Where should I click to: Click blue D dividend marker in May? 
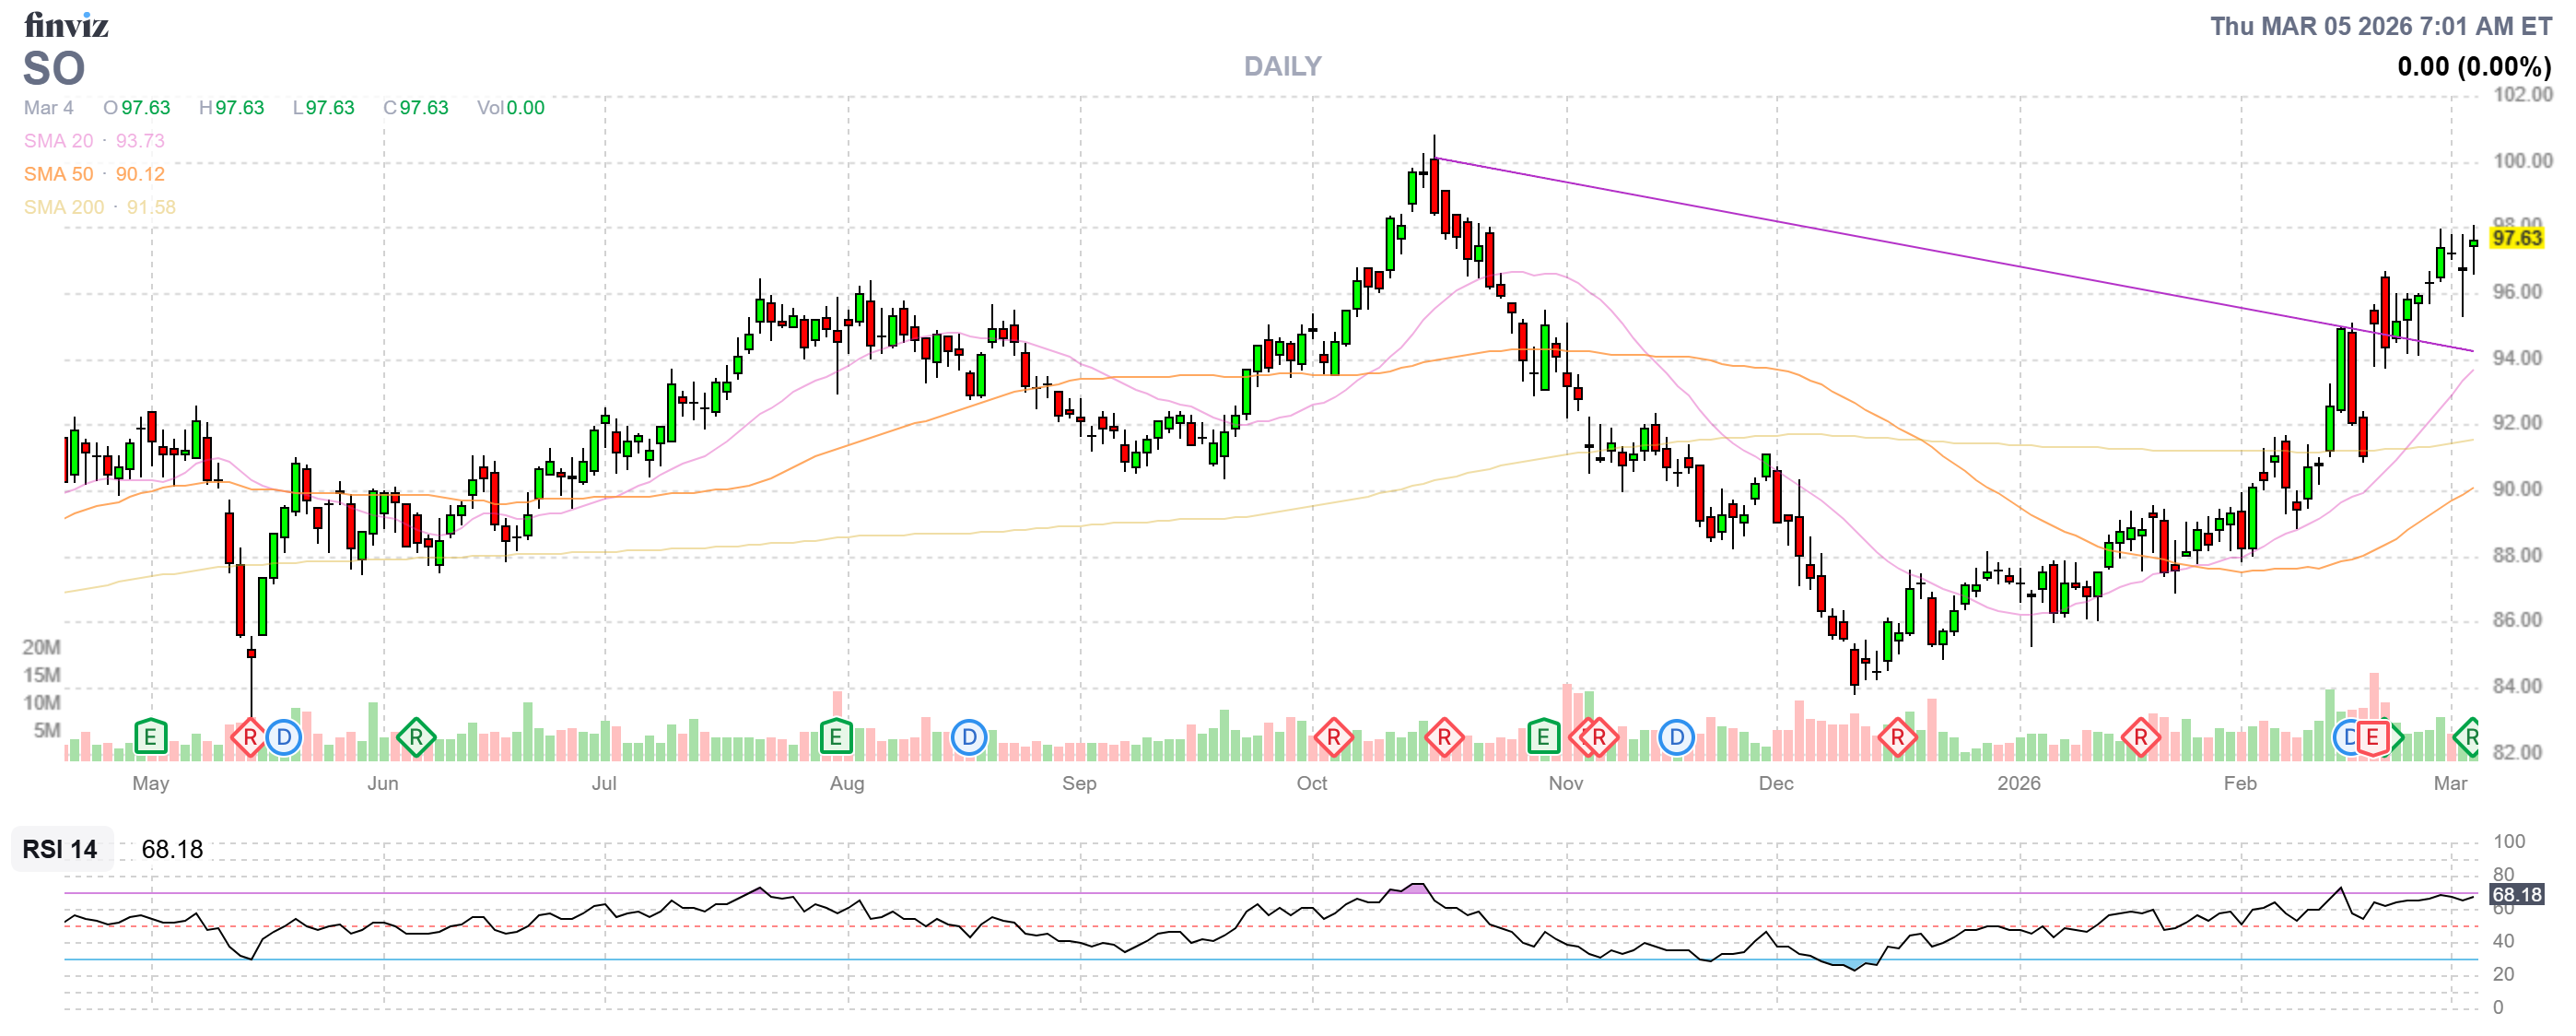coord(284,738)
